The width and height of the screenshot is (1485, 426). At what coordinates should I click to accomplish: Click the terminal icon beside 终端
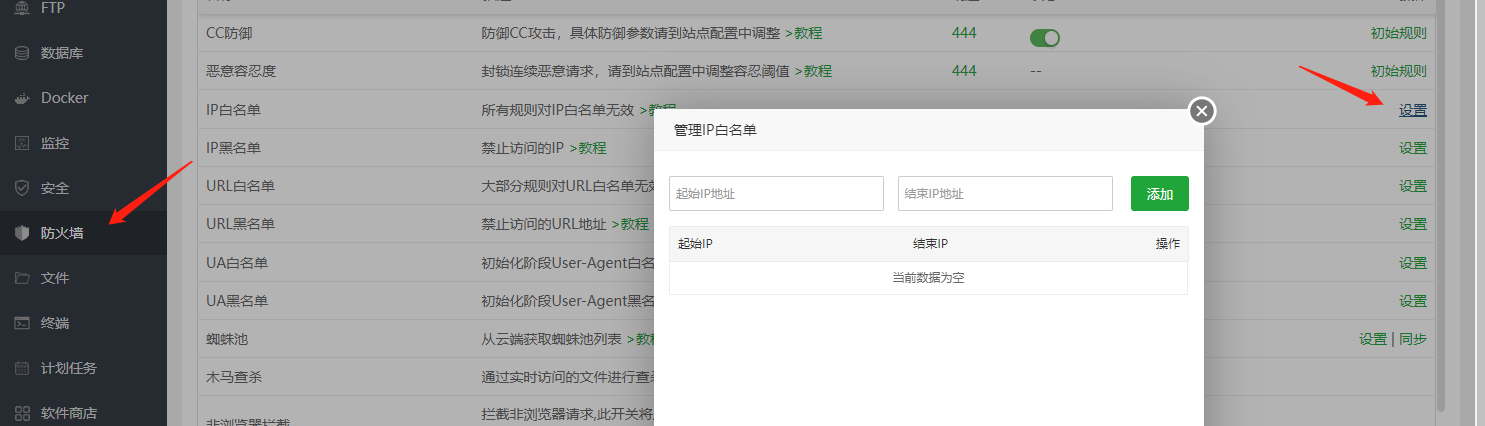pyautogui.click(x=22, y=323)
